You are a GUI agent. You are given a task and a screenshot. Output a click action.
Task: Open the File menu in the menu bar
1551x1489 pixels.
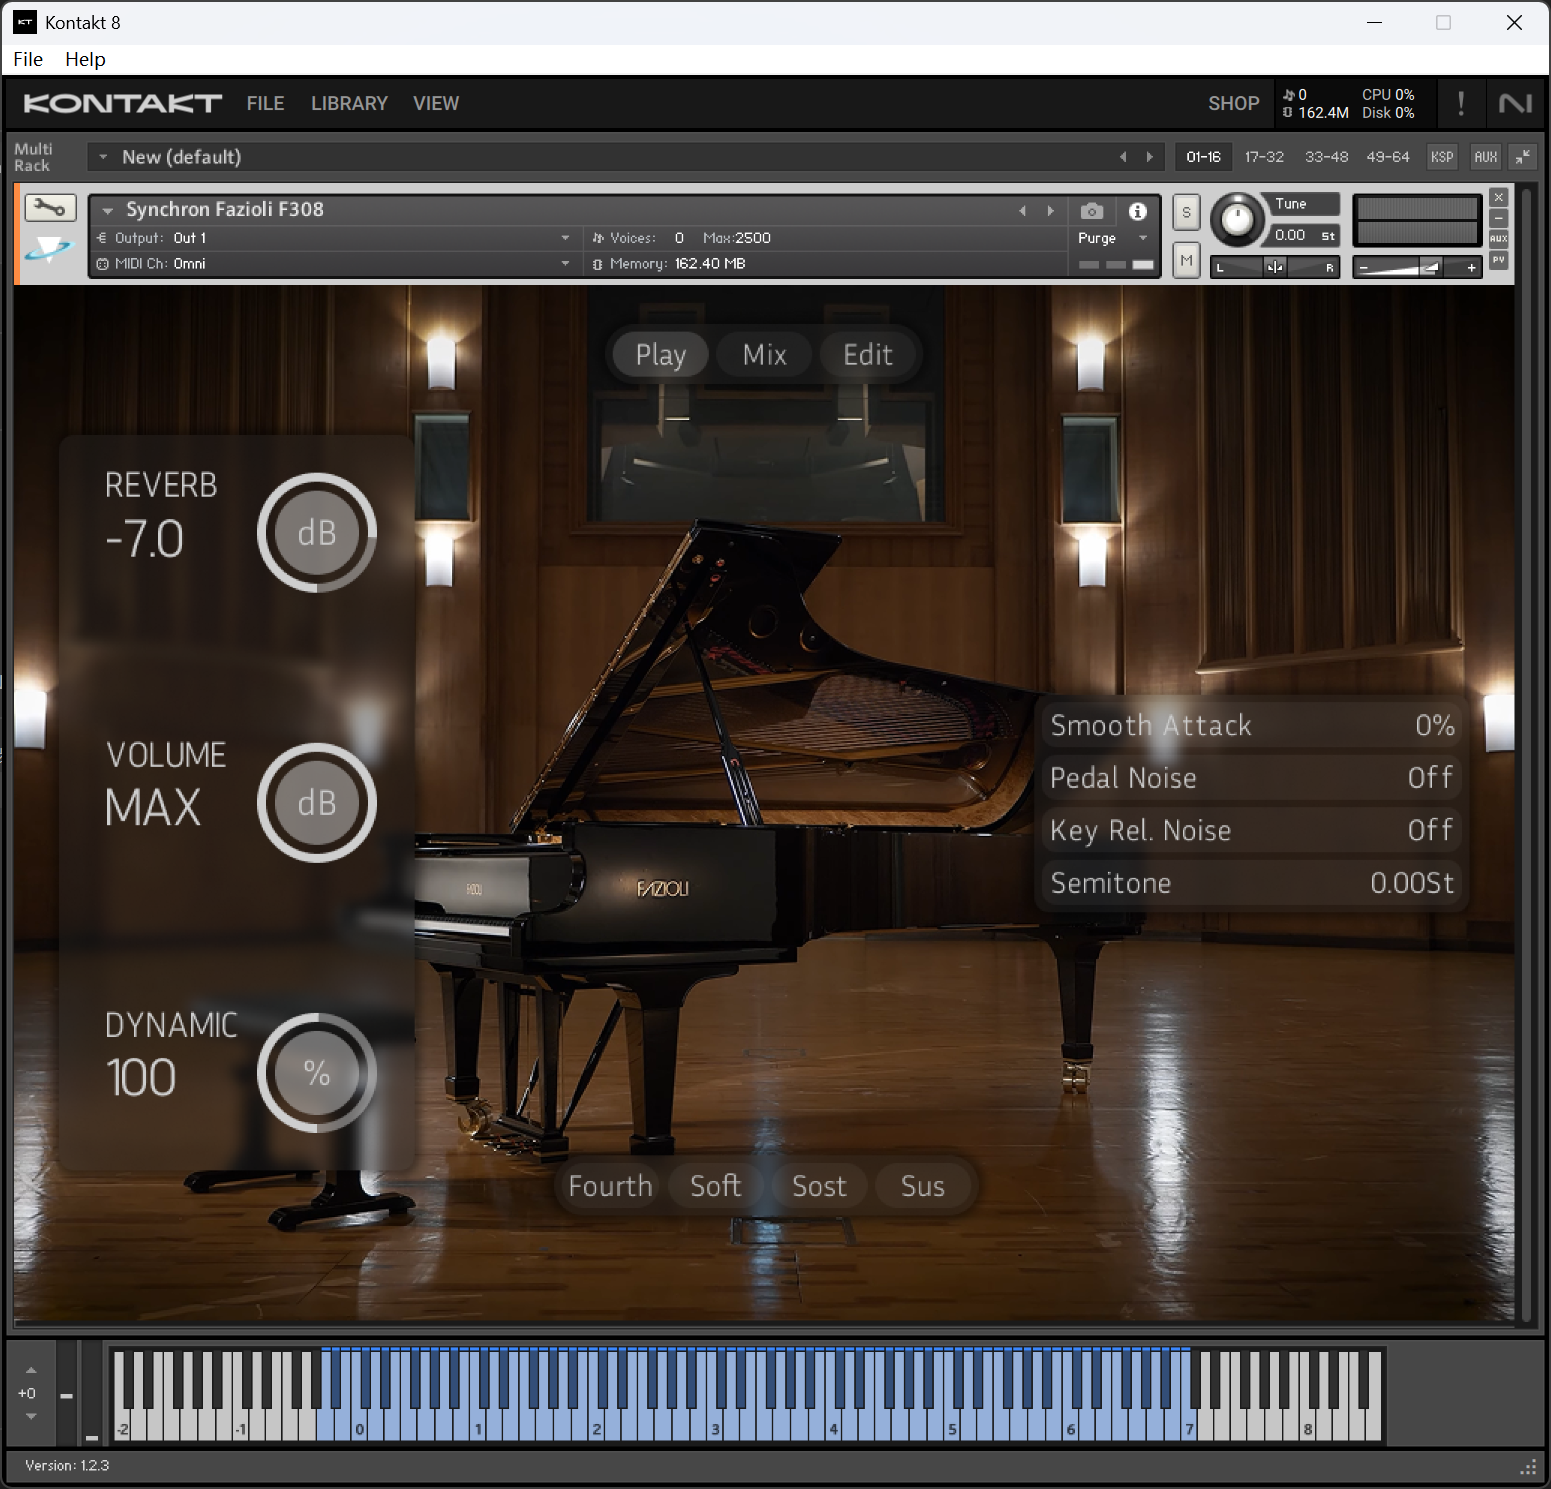coord(28,59)
